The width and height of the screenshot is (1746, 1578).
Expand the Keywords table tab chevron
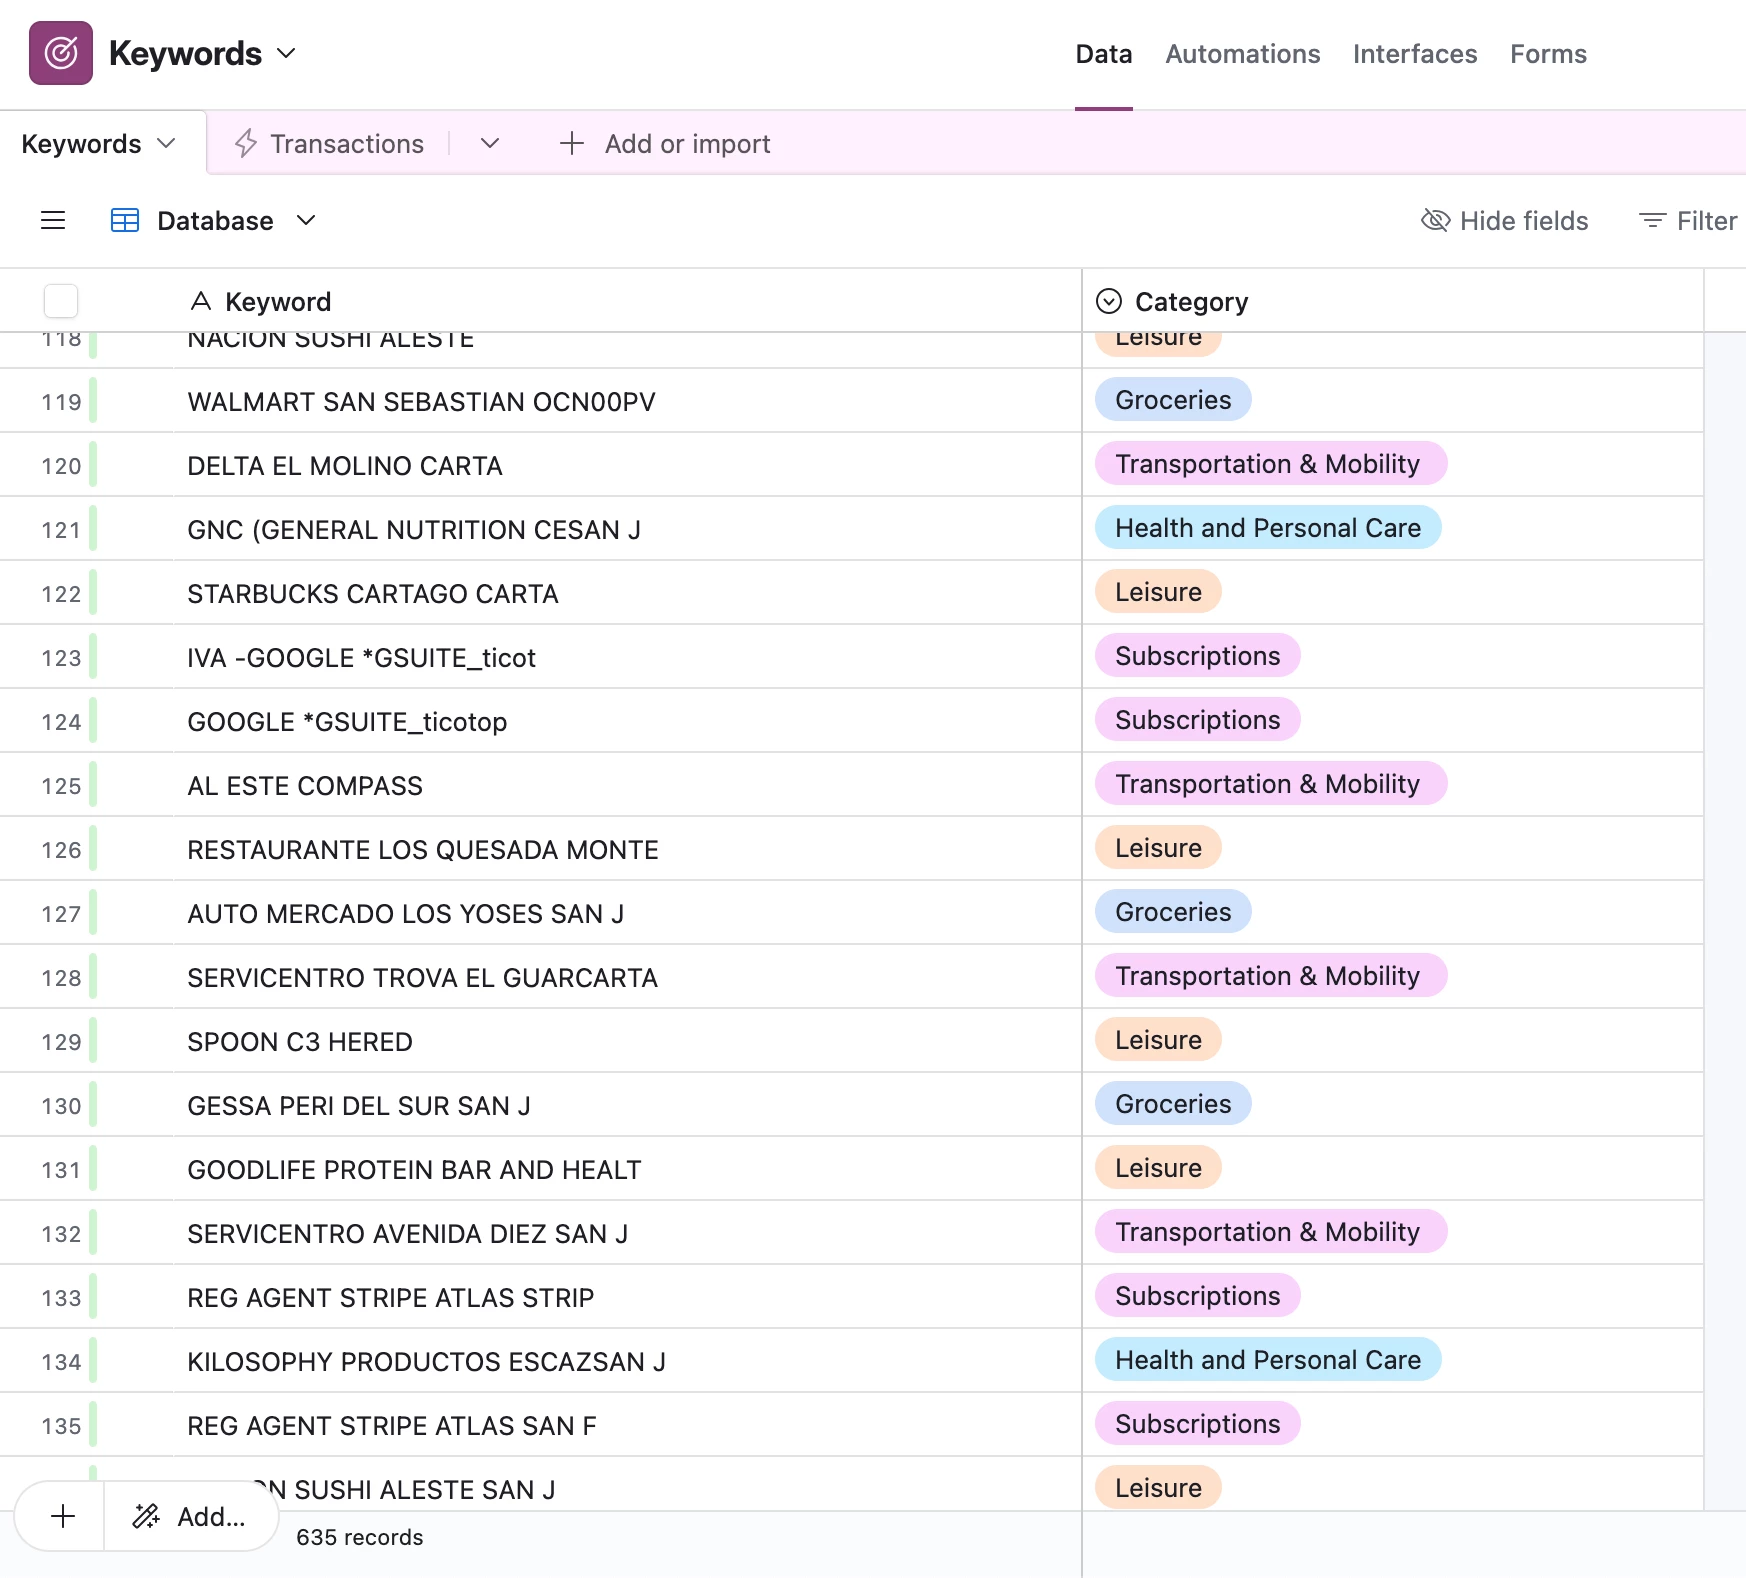pyautogui.click(x=167, y=143)
